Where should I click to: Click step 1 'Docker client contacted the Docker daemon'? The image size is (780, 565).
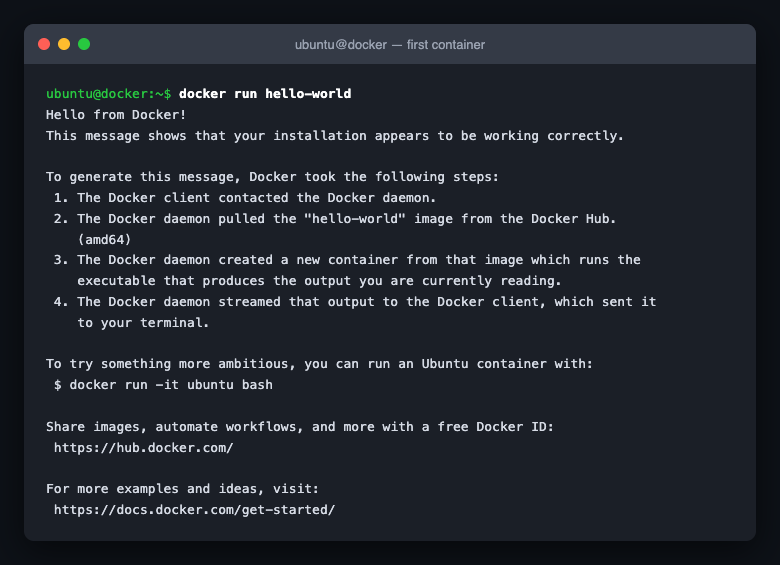click(x=245, y=198)
